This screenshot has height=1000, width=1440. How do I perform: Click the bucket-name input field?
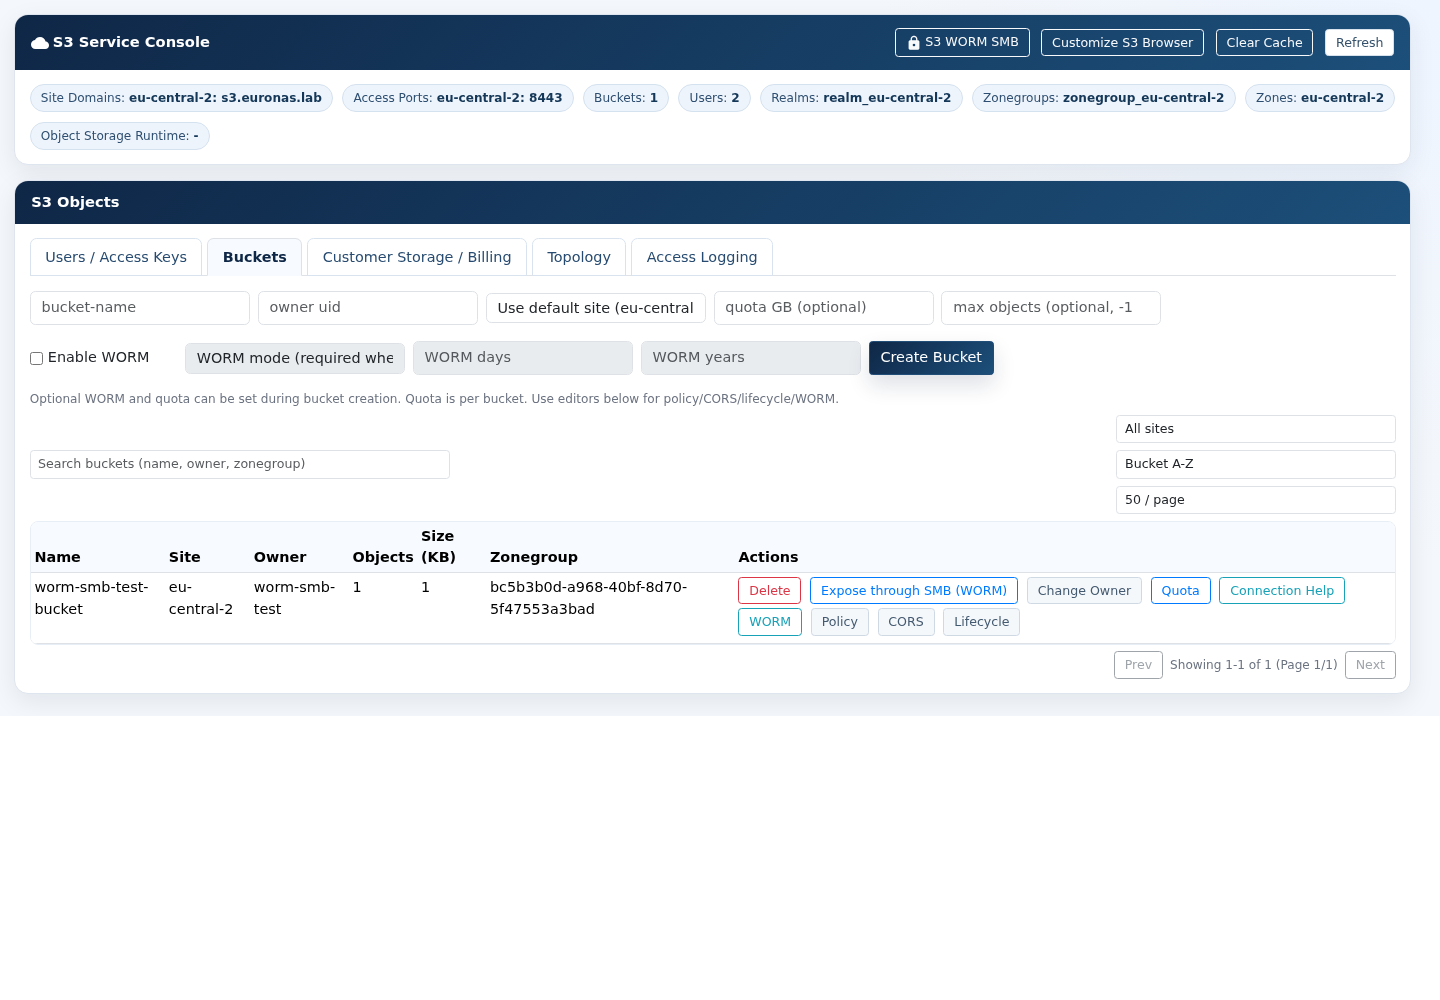[140, 308]
